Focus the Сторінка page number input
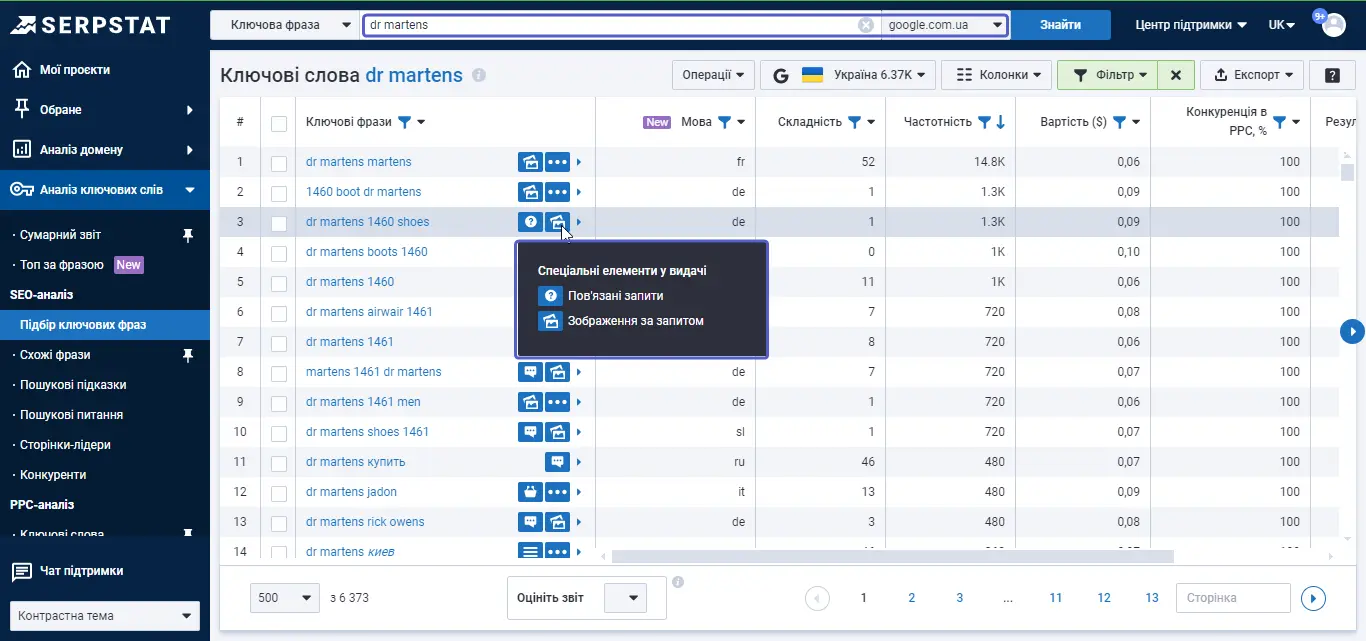 (1234, 598)
